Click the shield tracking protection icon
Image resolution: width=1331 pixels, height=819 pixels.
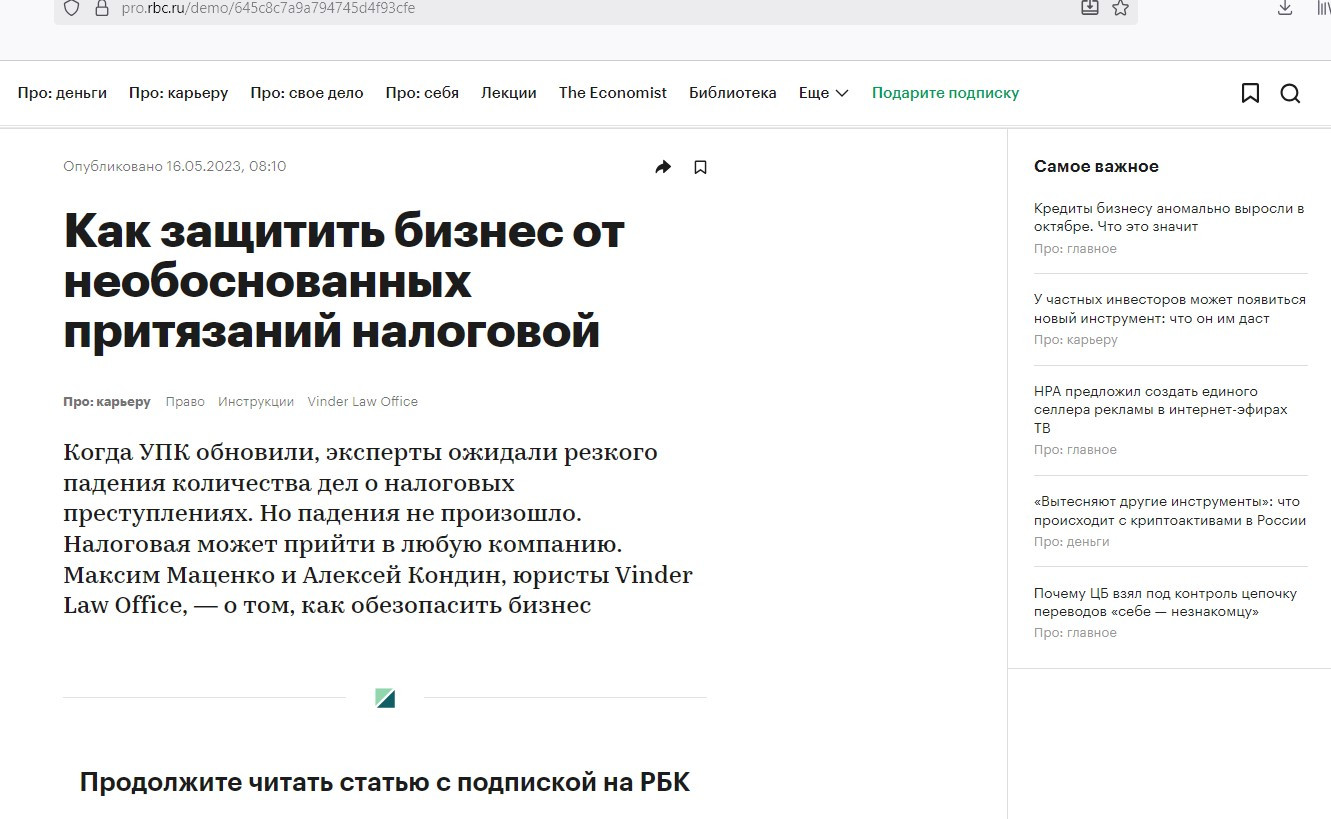(x=71, y=8)
